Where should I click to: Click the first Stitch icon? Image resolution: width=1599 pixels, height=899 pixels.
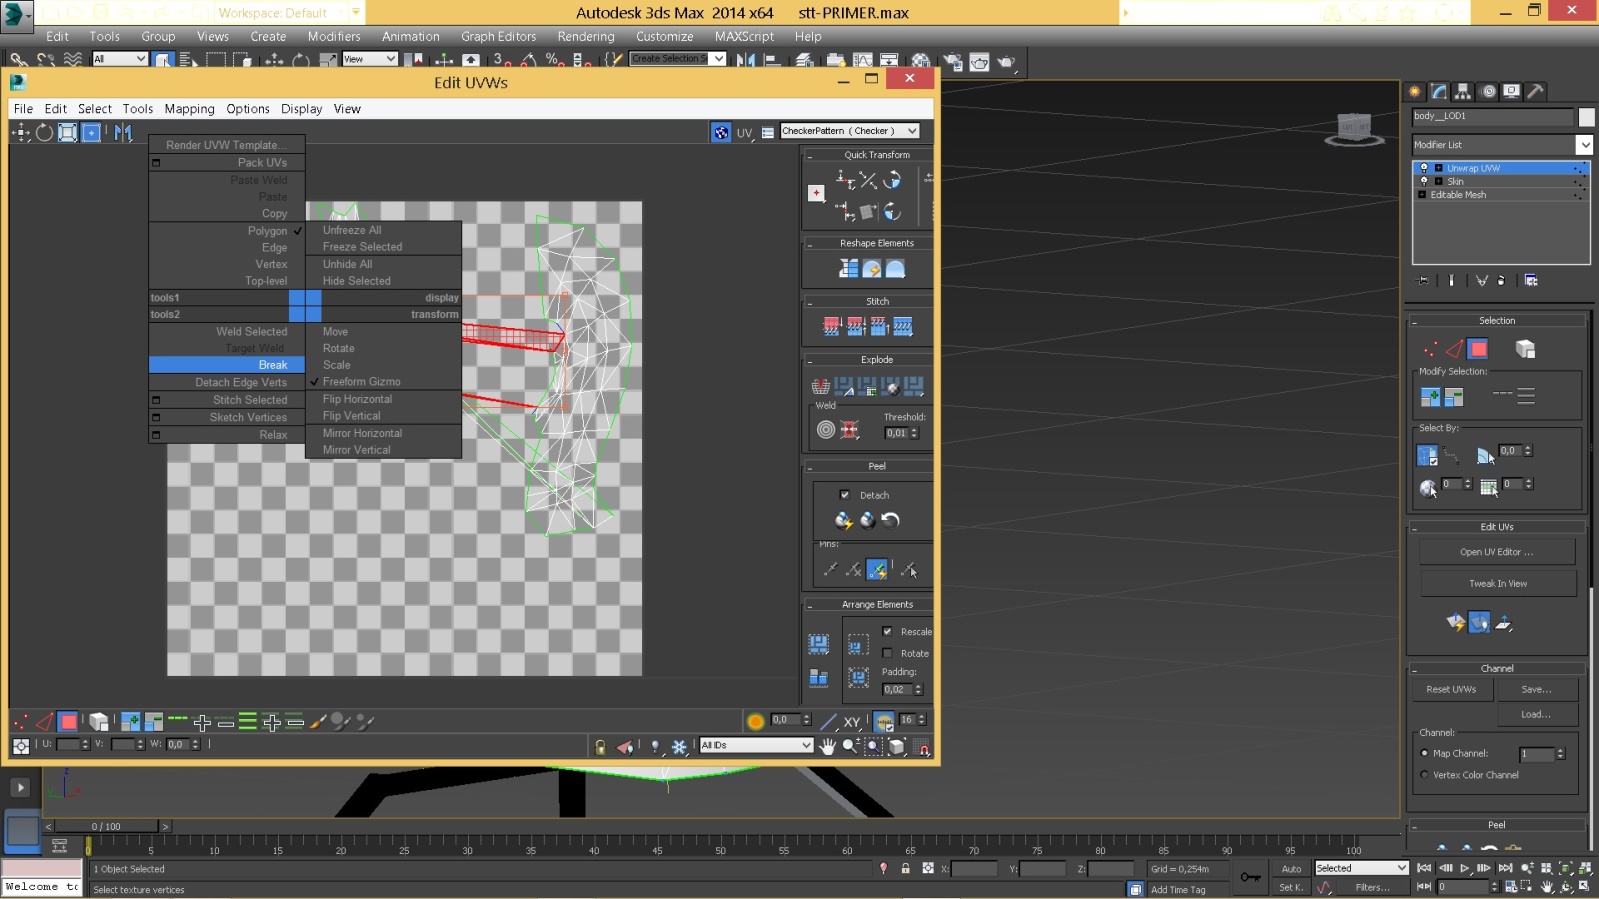point(831,326)
